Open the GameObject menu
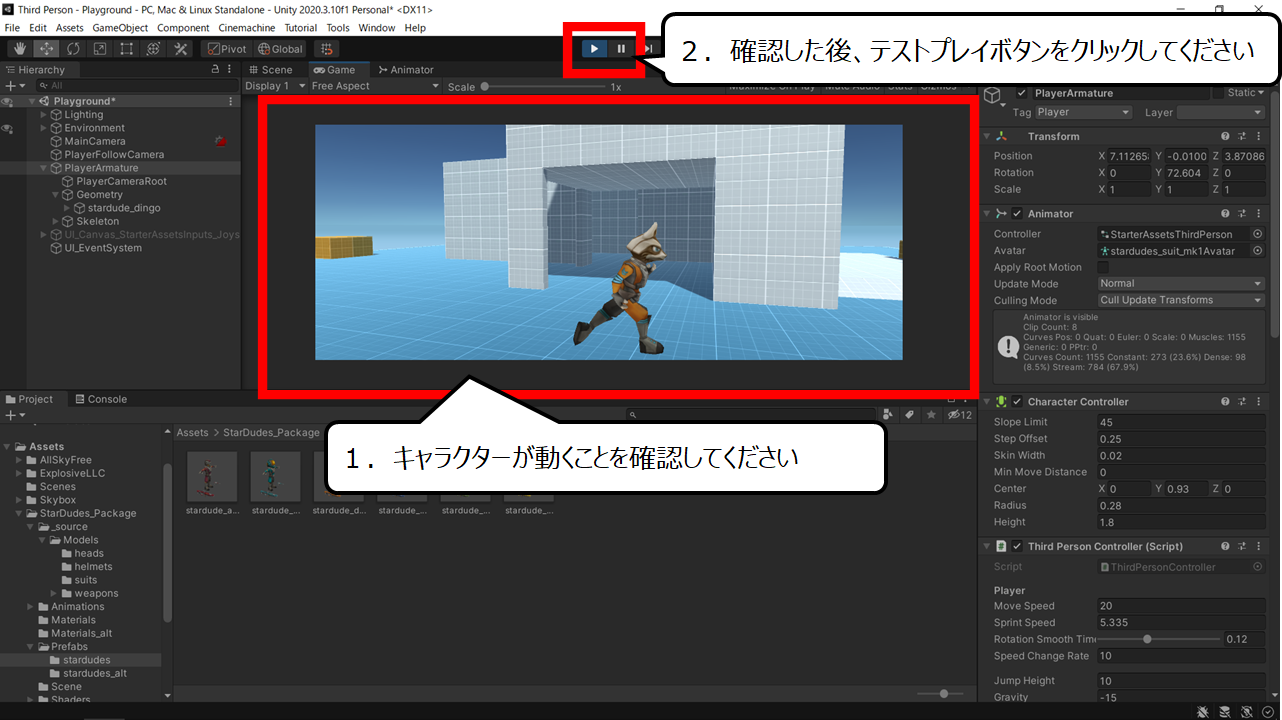1282x720 pixels. click(x=120, y=28)
